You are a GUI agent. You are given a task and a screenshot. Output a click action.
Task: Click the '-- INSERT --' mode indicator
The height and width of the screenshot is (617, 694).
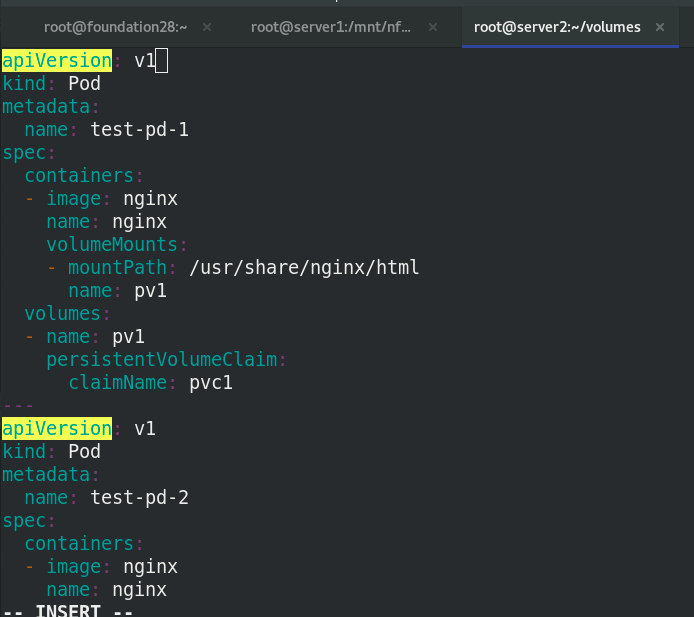pos(68,610)
